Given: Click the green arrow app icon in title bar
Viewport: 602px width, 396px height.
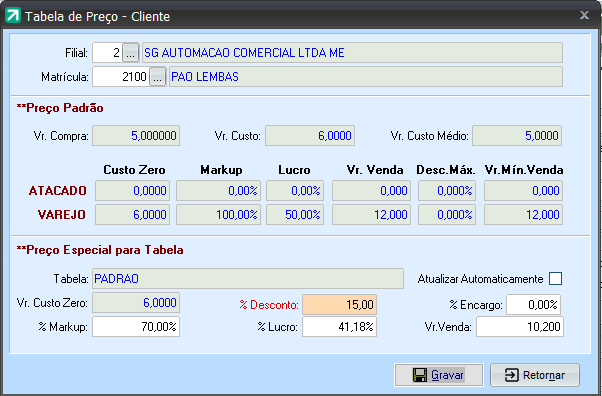Looking at the screenshot, I should coord(13,16).
